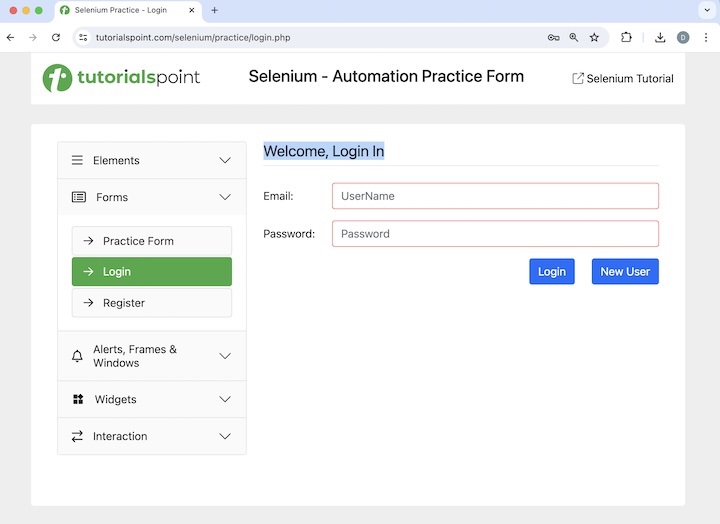Screen dimensions: 720x524
Task: Open the downloads icon in the toolbar
Action: click(660, 37)
